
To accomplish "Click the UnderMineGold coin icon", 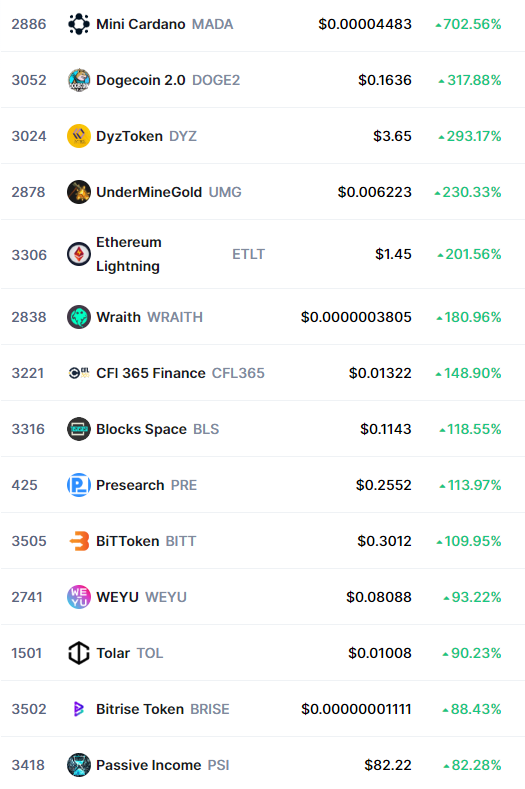I will [x=79, y=192].
